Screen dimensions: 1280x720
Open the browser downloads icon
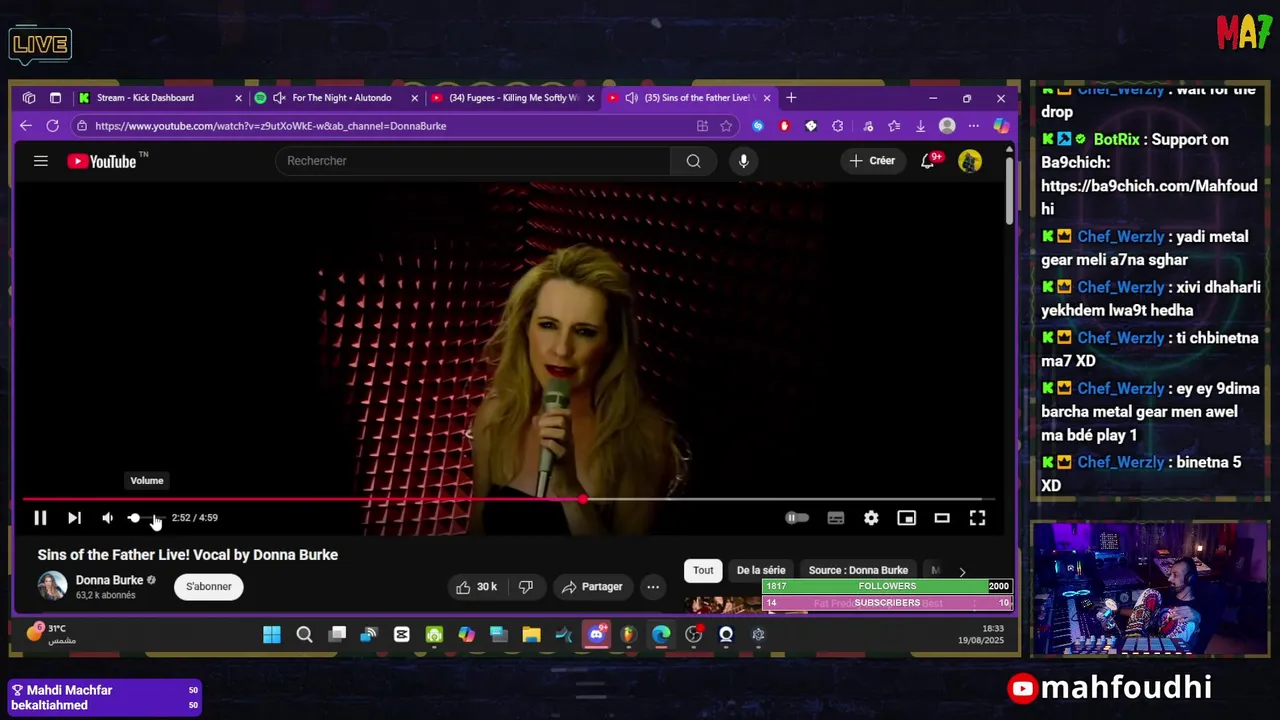point(920,126)
